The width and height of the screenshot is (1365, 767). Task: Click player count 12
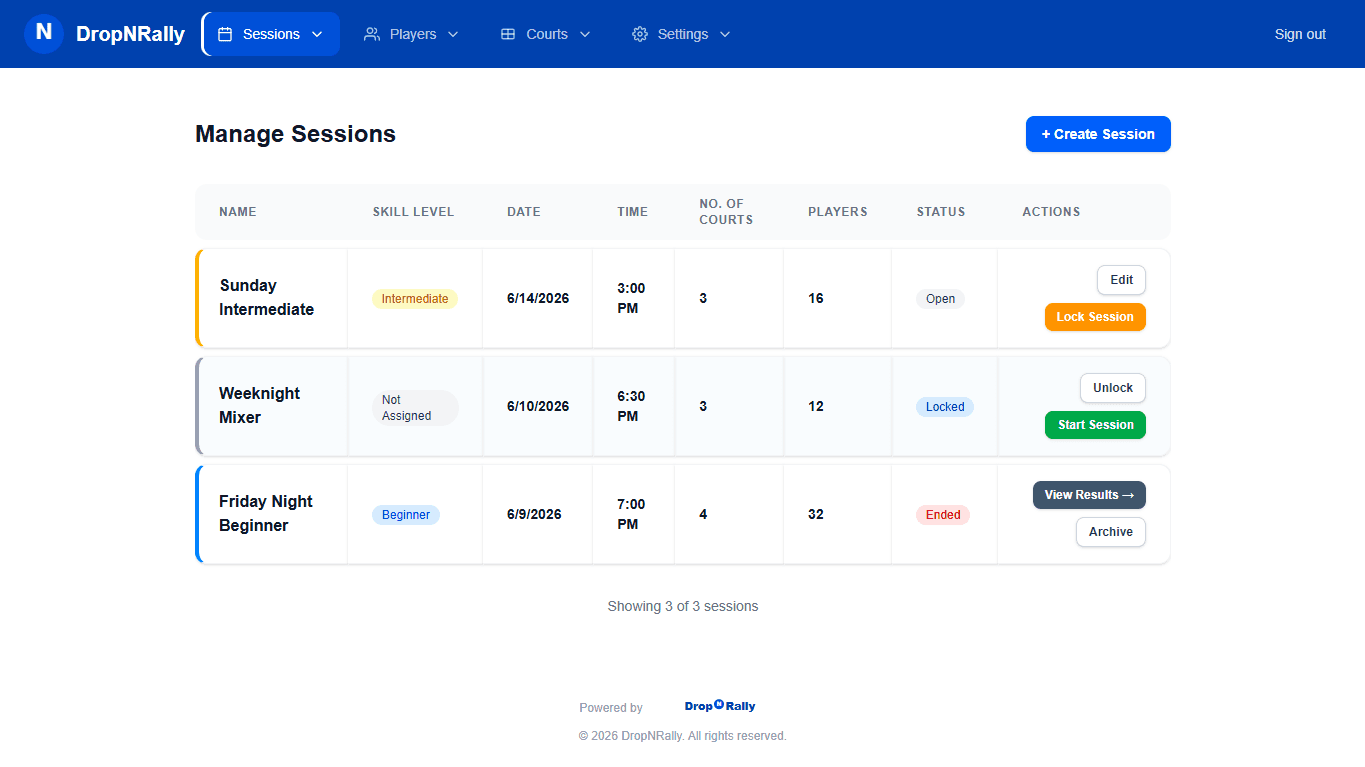(816, 406)
